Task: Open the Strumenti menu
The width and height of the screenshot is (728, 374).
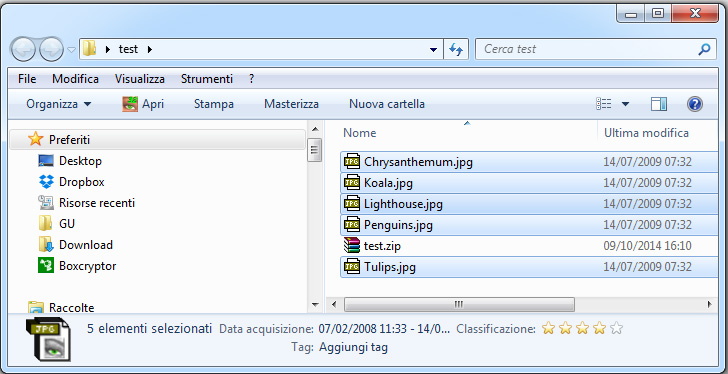Action: tap(207, 79)
